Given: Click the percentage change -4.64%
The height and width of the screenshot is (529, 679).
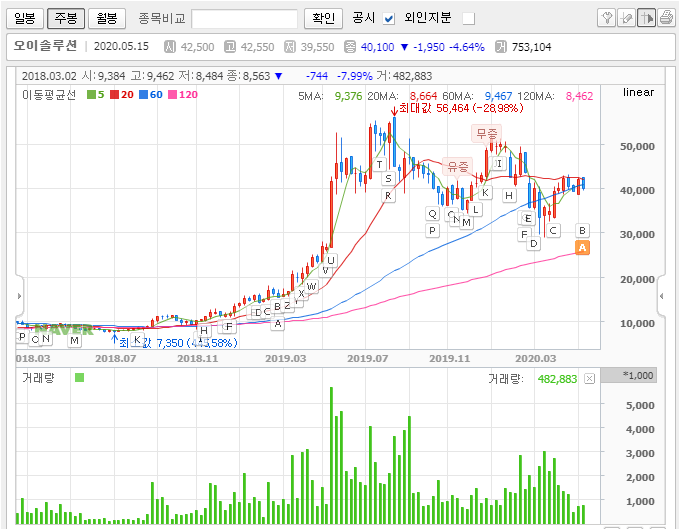Looking at the screenshot, I should (x=466, y=47).
